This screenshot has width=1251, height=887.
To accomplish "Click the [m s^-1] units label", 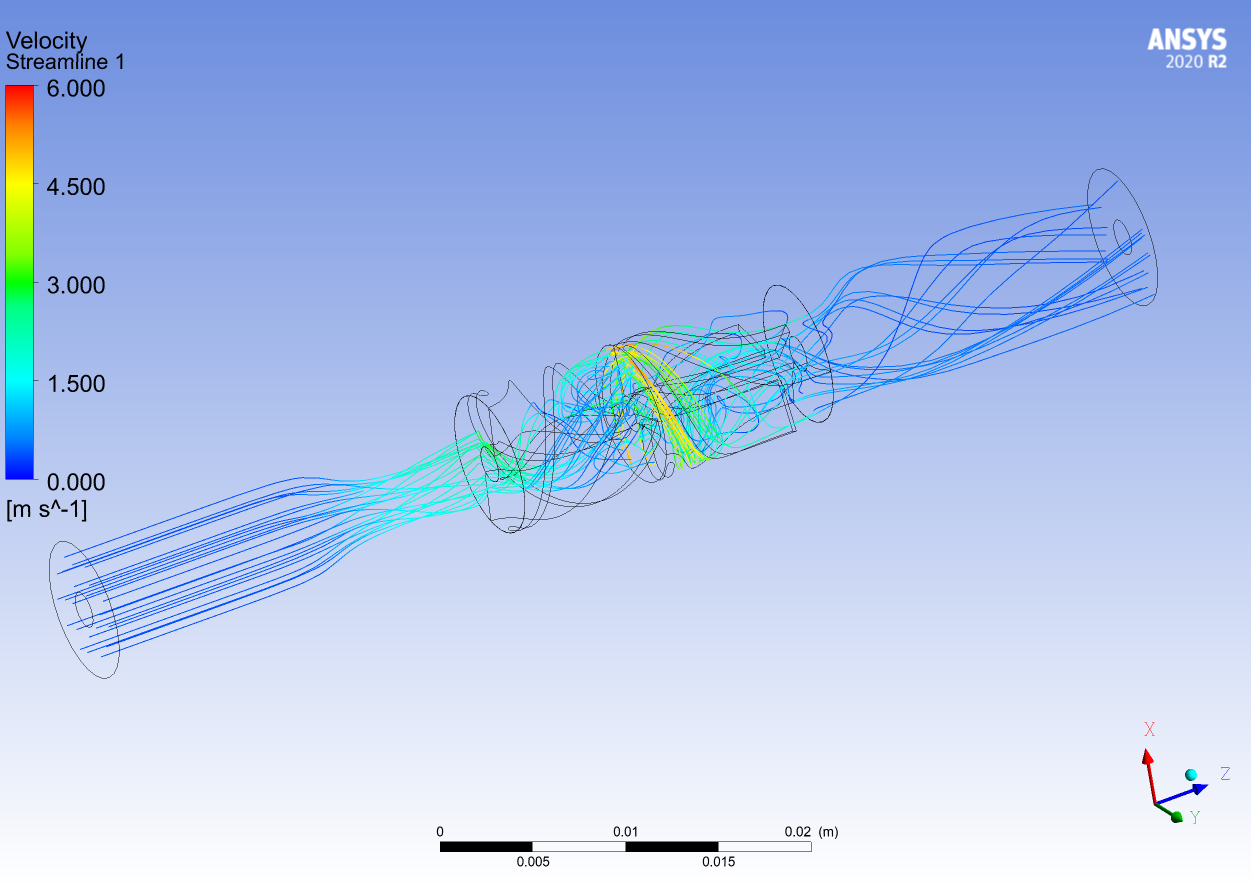I will 47,510.
